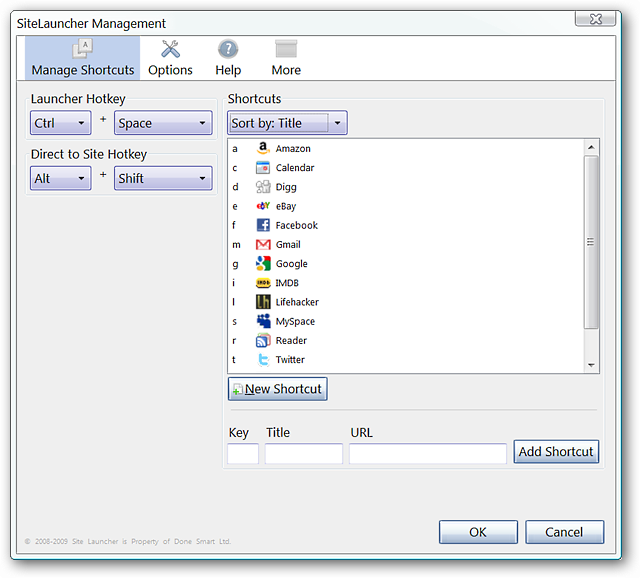Open the Shift direct-to-site dropdown
The height and width of the screenshot is (578, 640).
pyautogui.click(x=163, y=178)
